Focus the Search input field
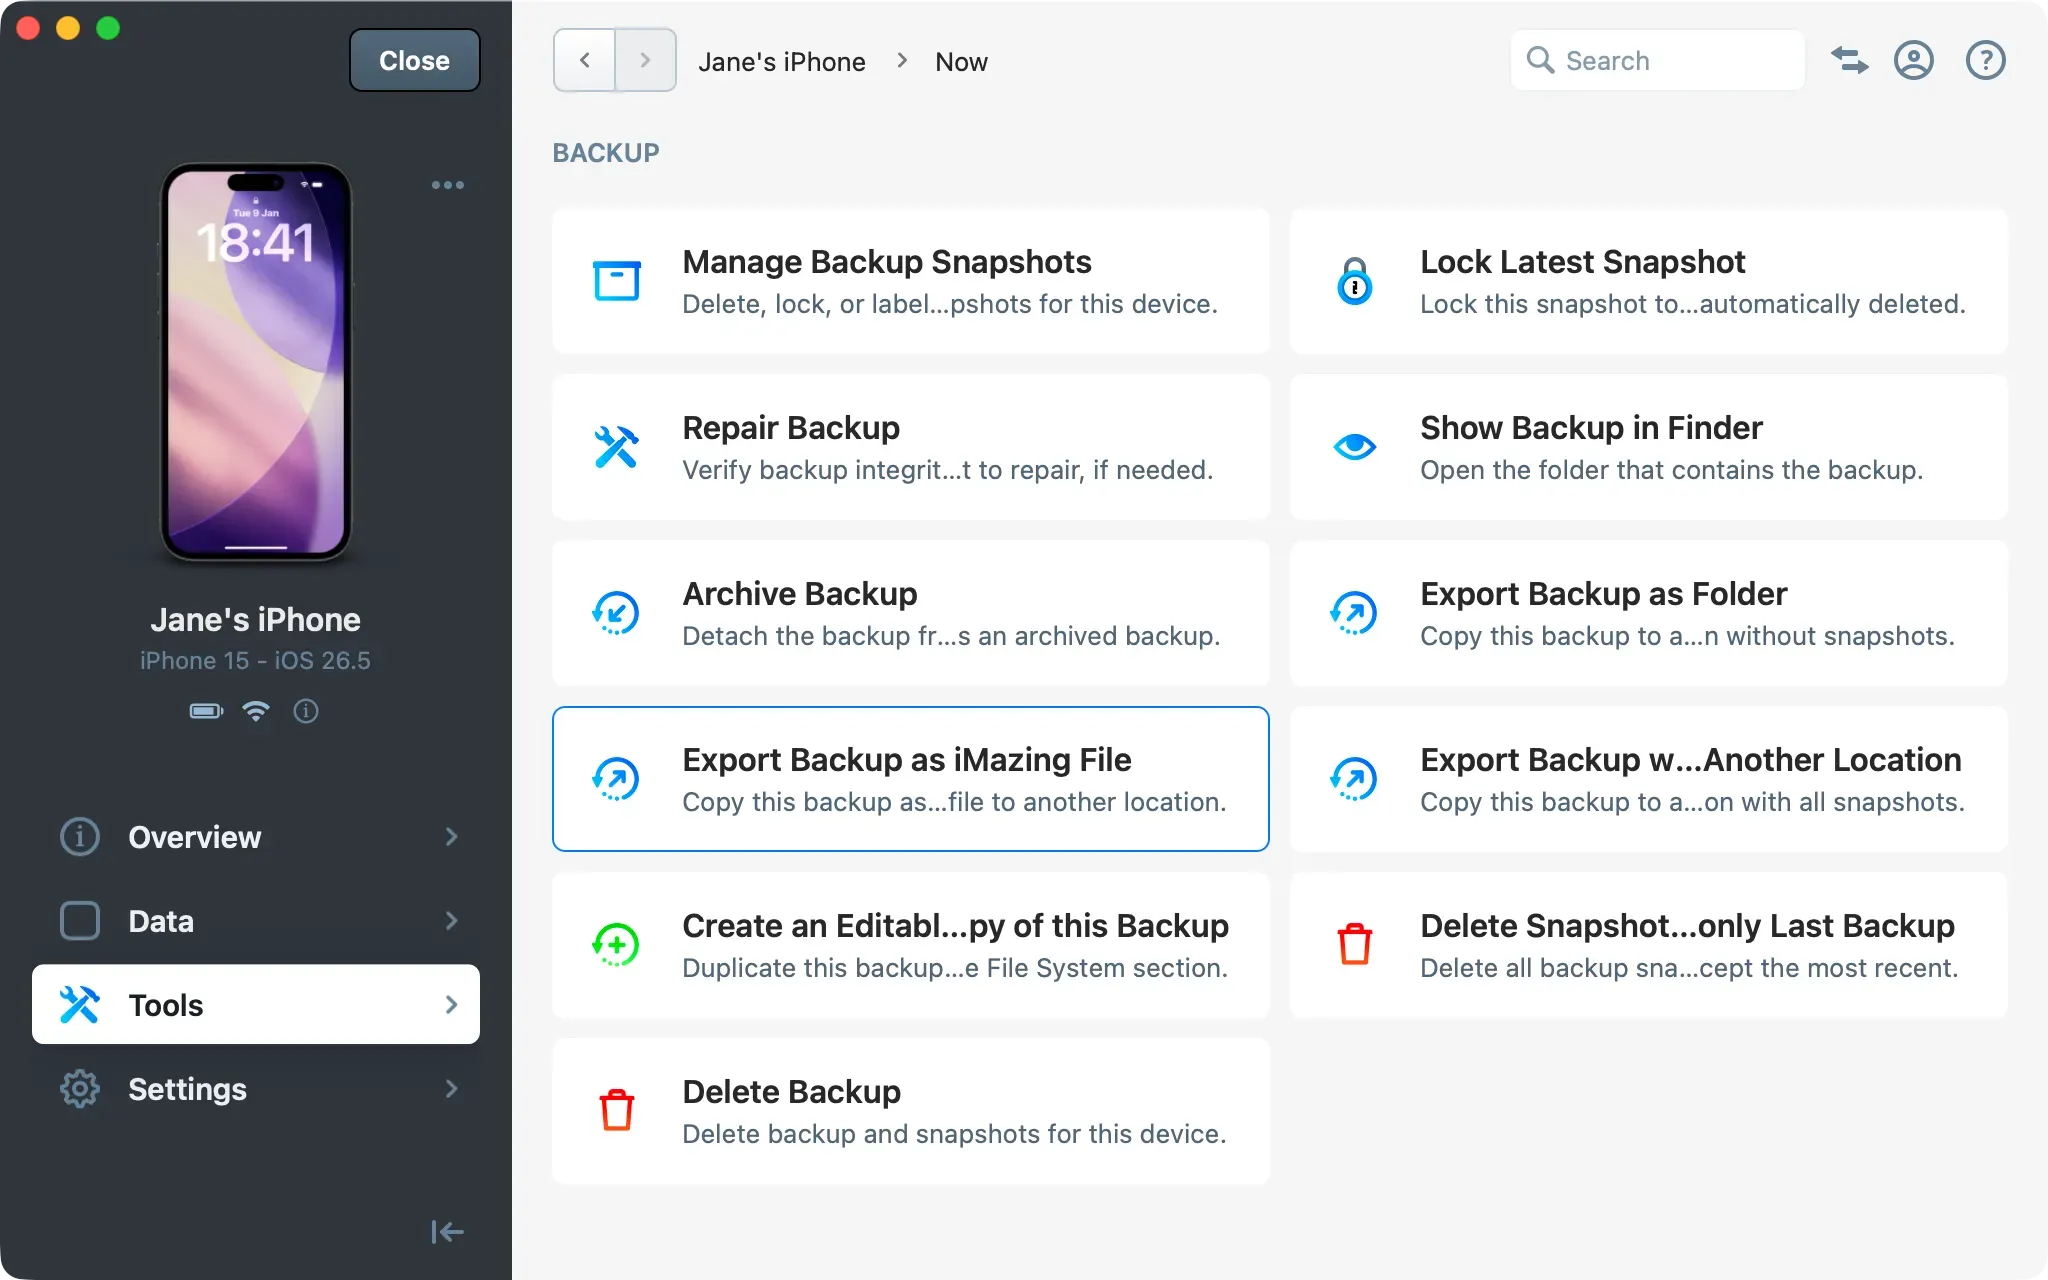This screenshot has height=1280, width=2048. pos(1658,61)
